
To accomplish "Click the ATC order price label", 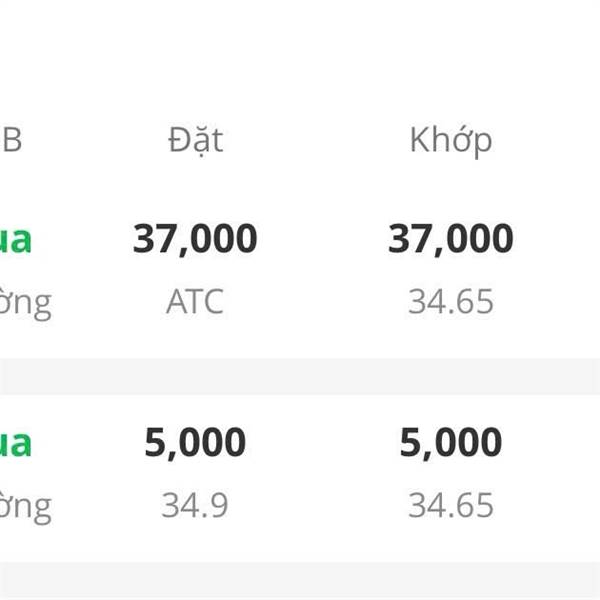I will [x=195, y=302].
